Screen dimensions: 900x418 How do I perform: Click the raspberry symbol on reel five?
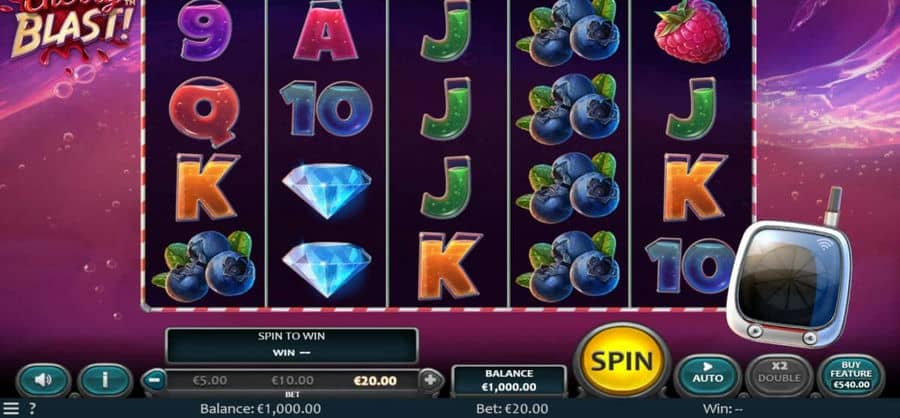(691, 32)
